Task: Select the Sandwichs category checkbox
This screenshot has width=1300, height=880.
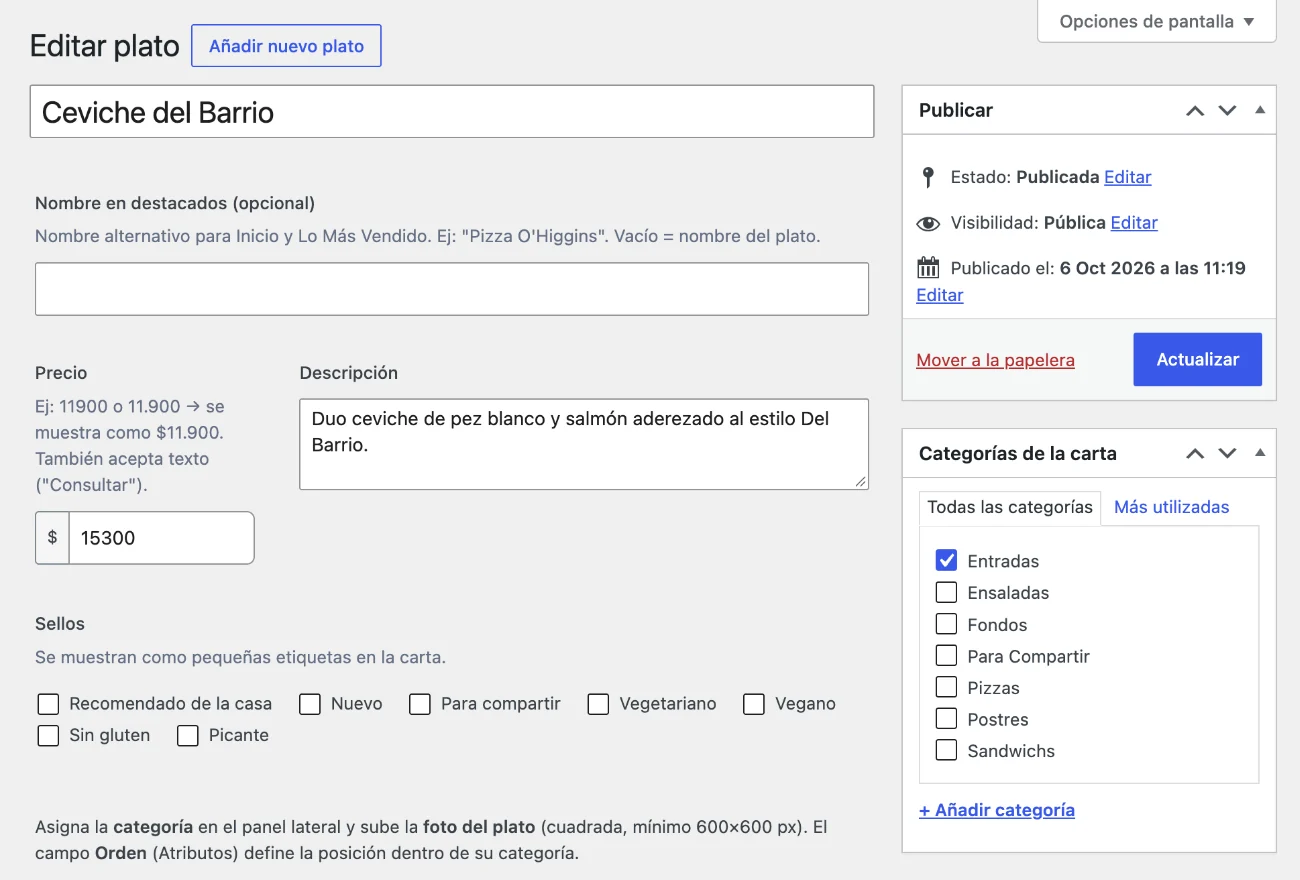Action: click(946, 750)
